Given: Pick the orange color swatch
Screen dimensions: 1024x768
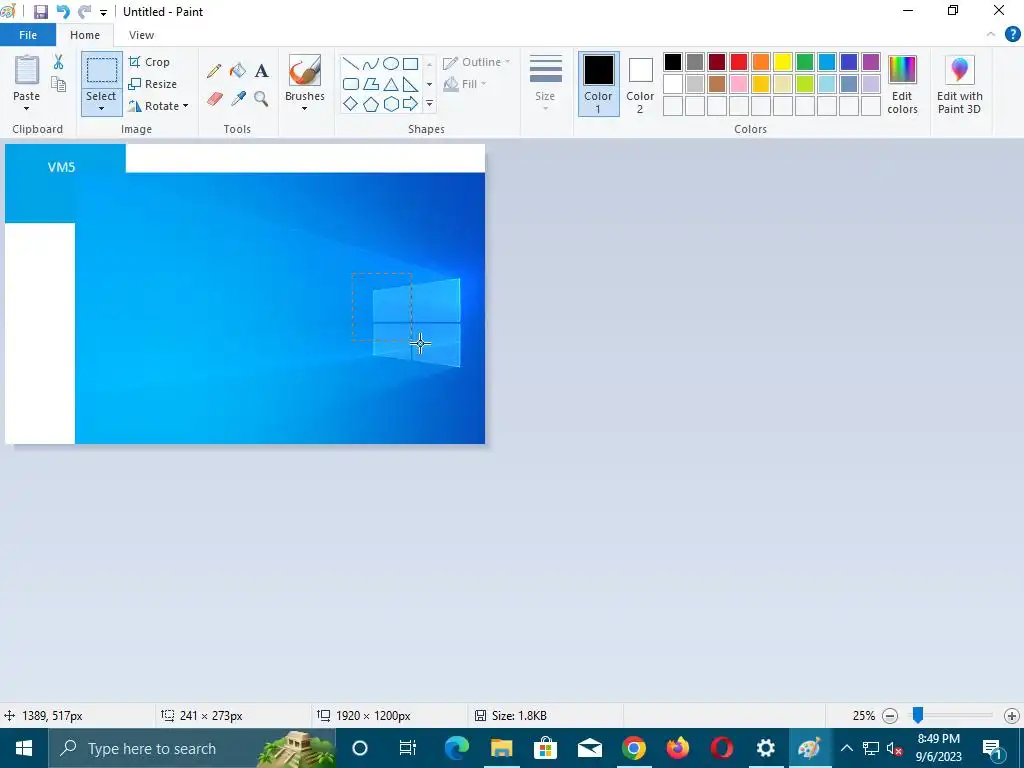Looking at the screenshot, I should point(761,62).
